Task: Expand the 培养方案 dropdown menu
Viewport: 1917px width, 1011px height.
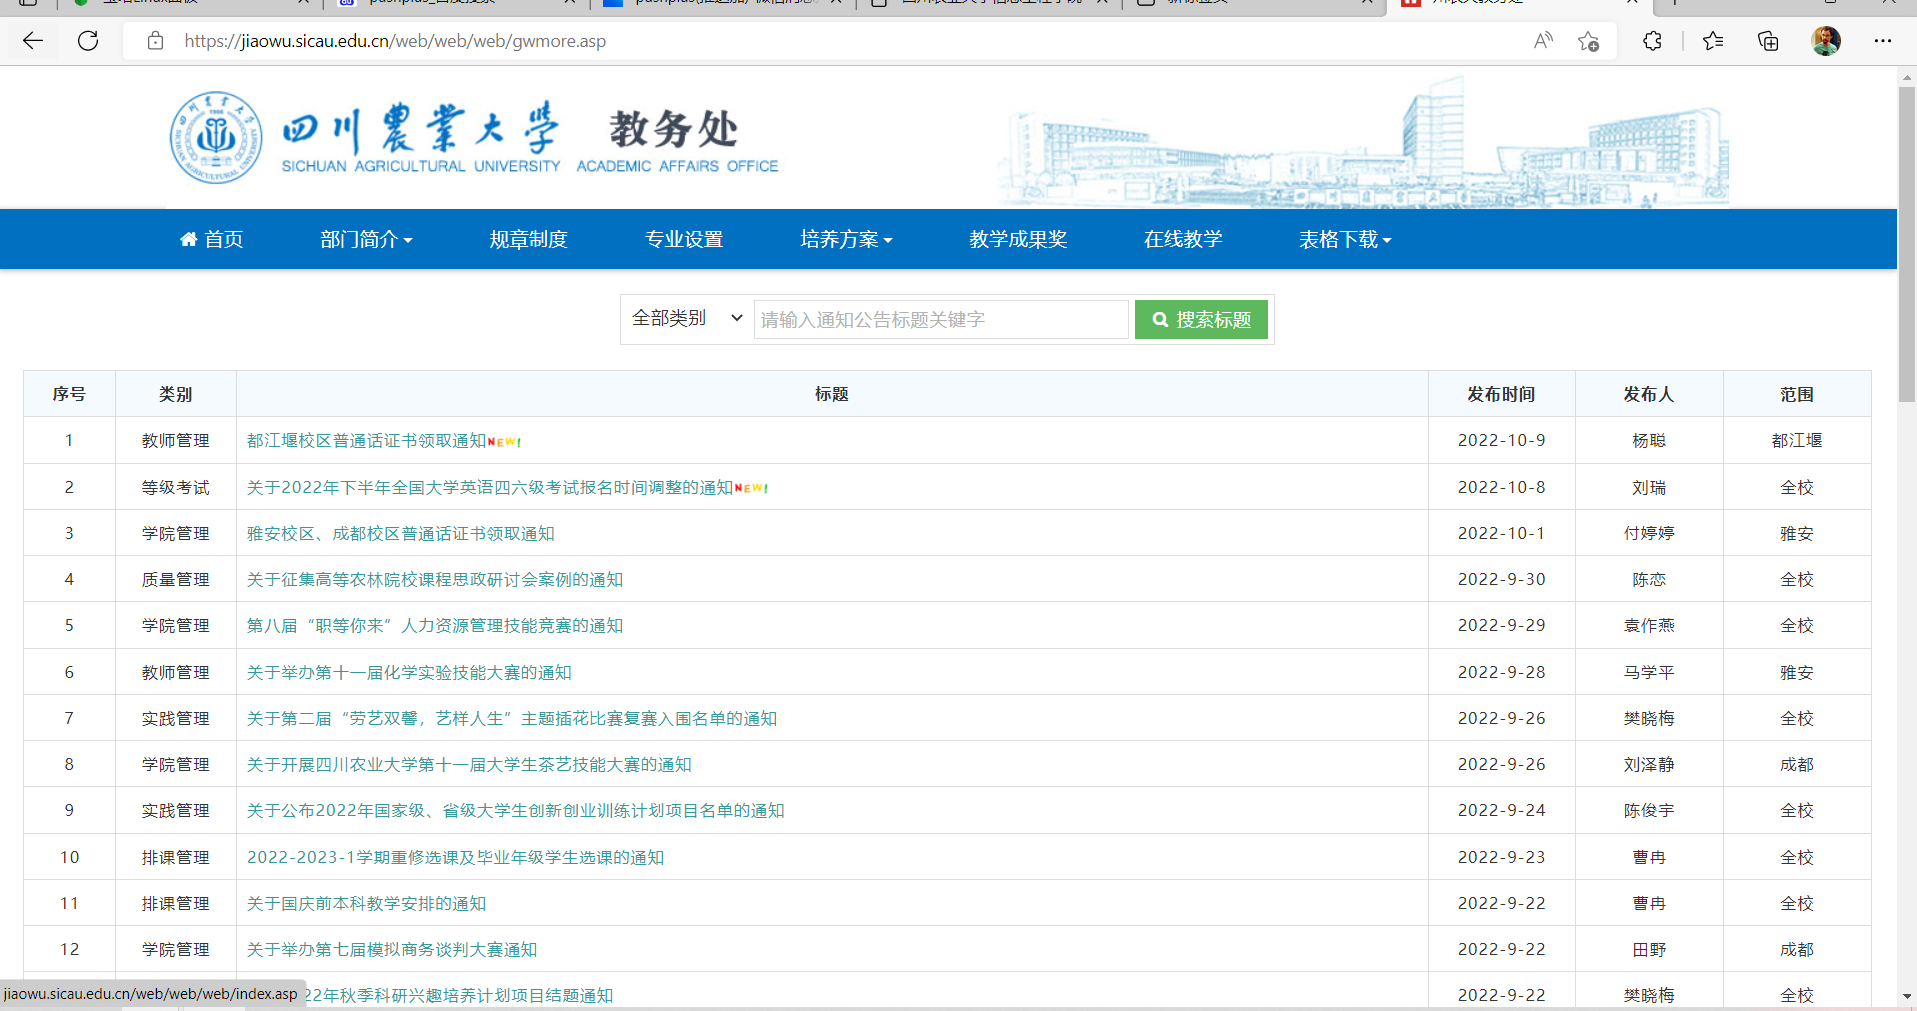Action: (x=846, y=240)
